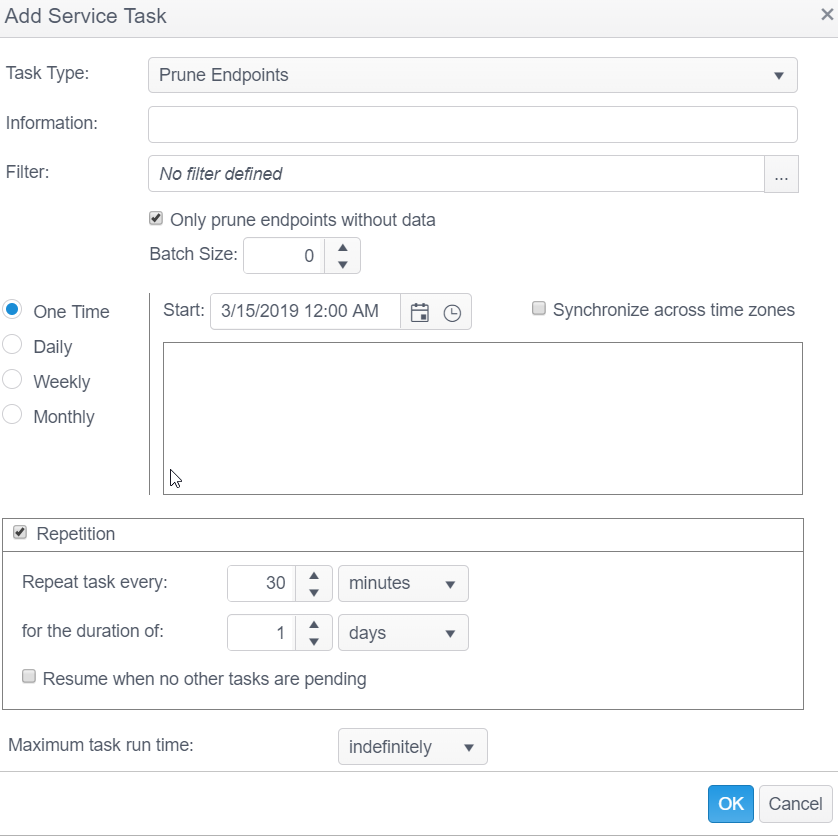
Task: Click the Information text field
Action: click(472, 124)
